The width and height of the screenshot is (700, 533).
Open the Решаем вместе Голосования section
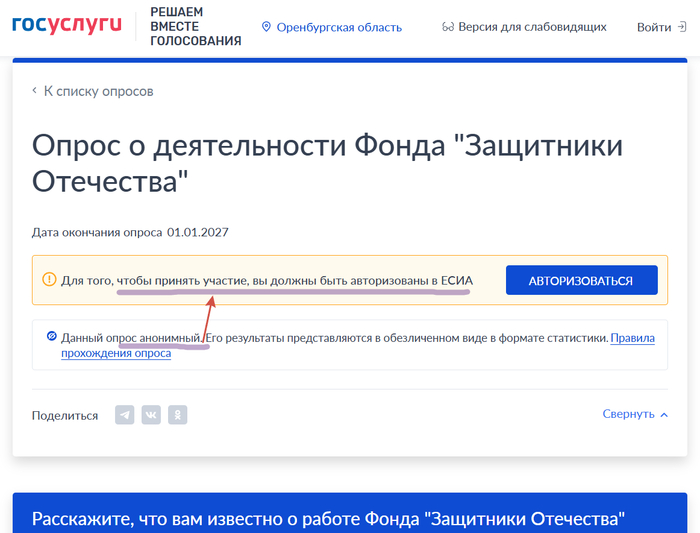(x=196, y=26)
